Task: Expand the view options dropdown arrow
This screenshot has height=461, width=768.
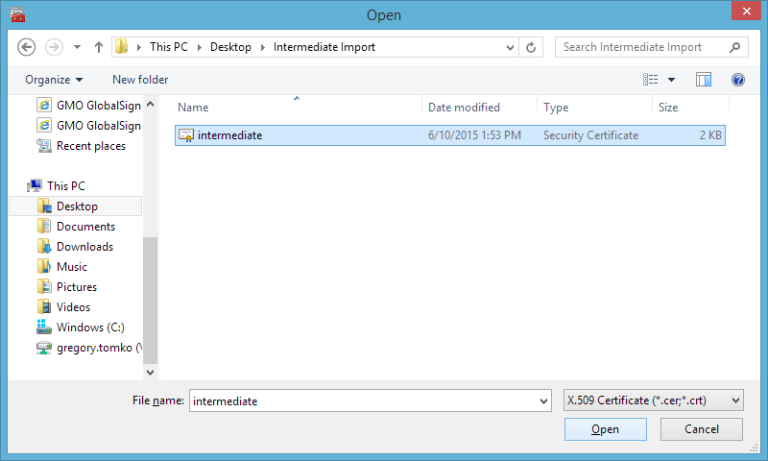Action: 672,79
